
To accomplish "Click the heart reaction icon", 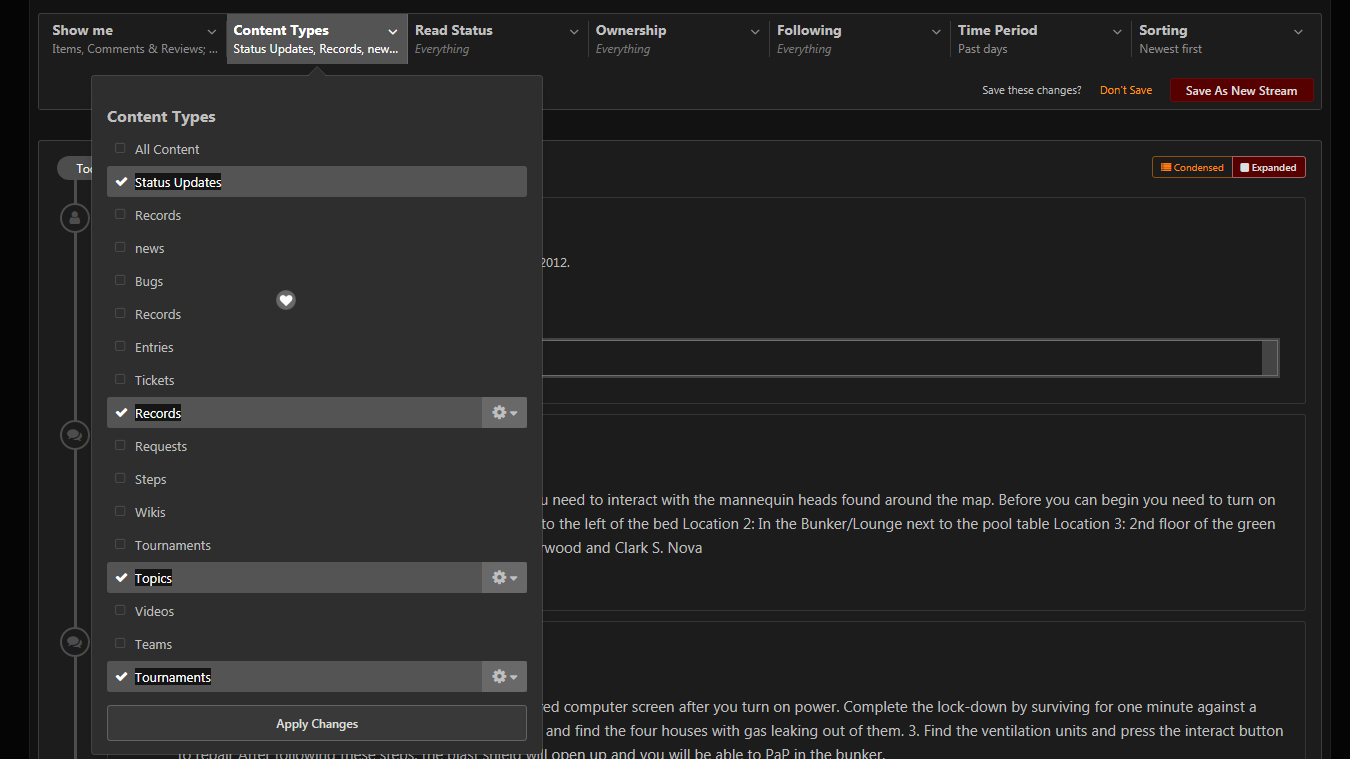I will point(286,300).
